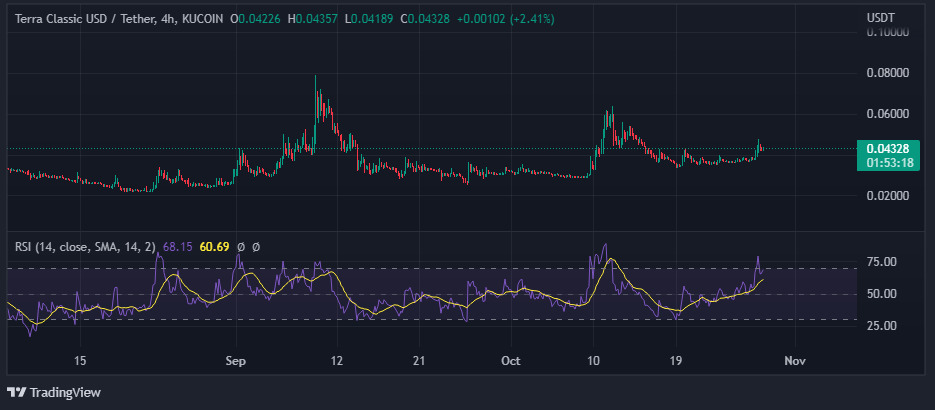This screenshot has height=410, width=935.
Task: Click the date label 21 on time axis
Action: click(420, 361)
